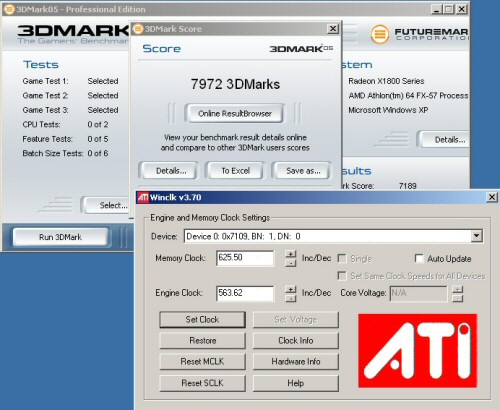Click the 3DMark05 main window title icon
This screenshot has width=500, height=410.
pos(9,9)
